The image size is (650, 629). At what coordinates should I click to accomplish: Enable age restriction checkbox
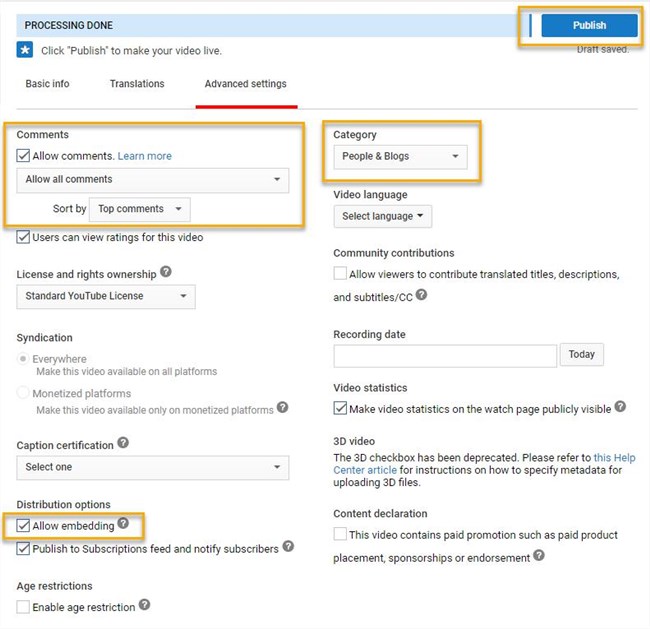[24, 607]
